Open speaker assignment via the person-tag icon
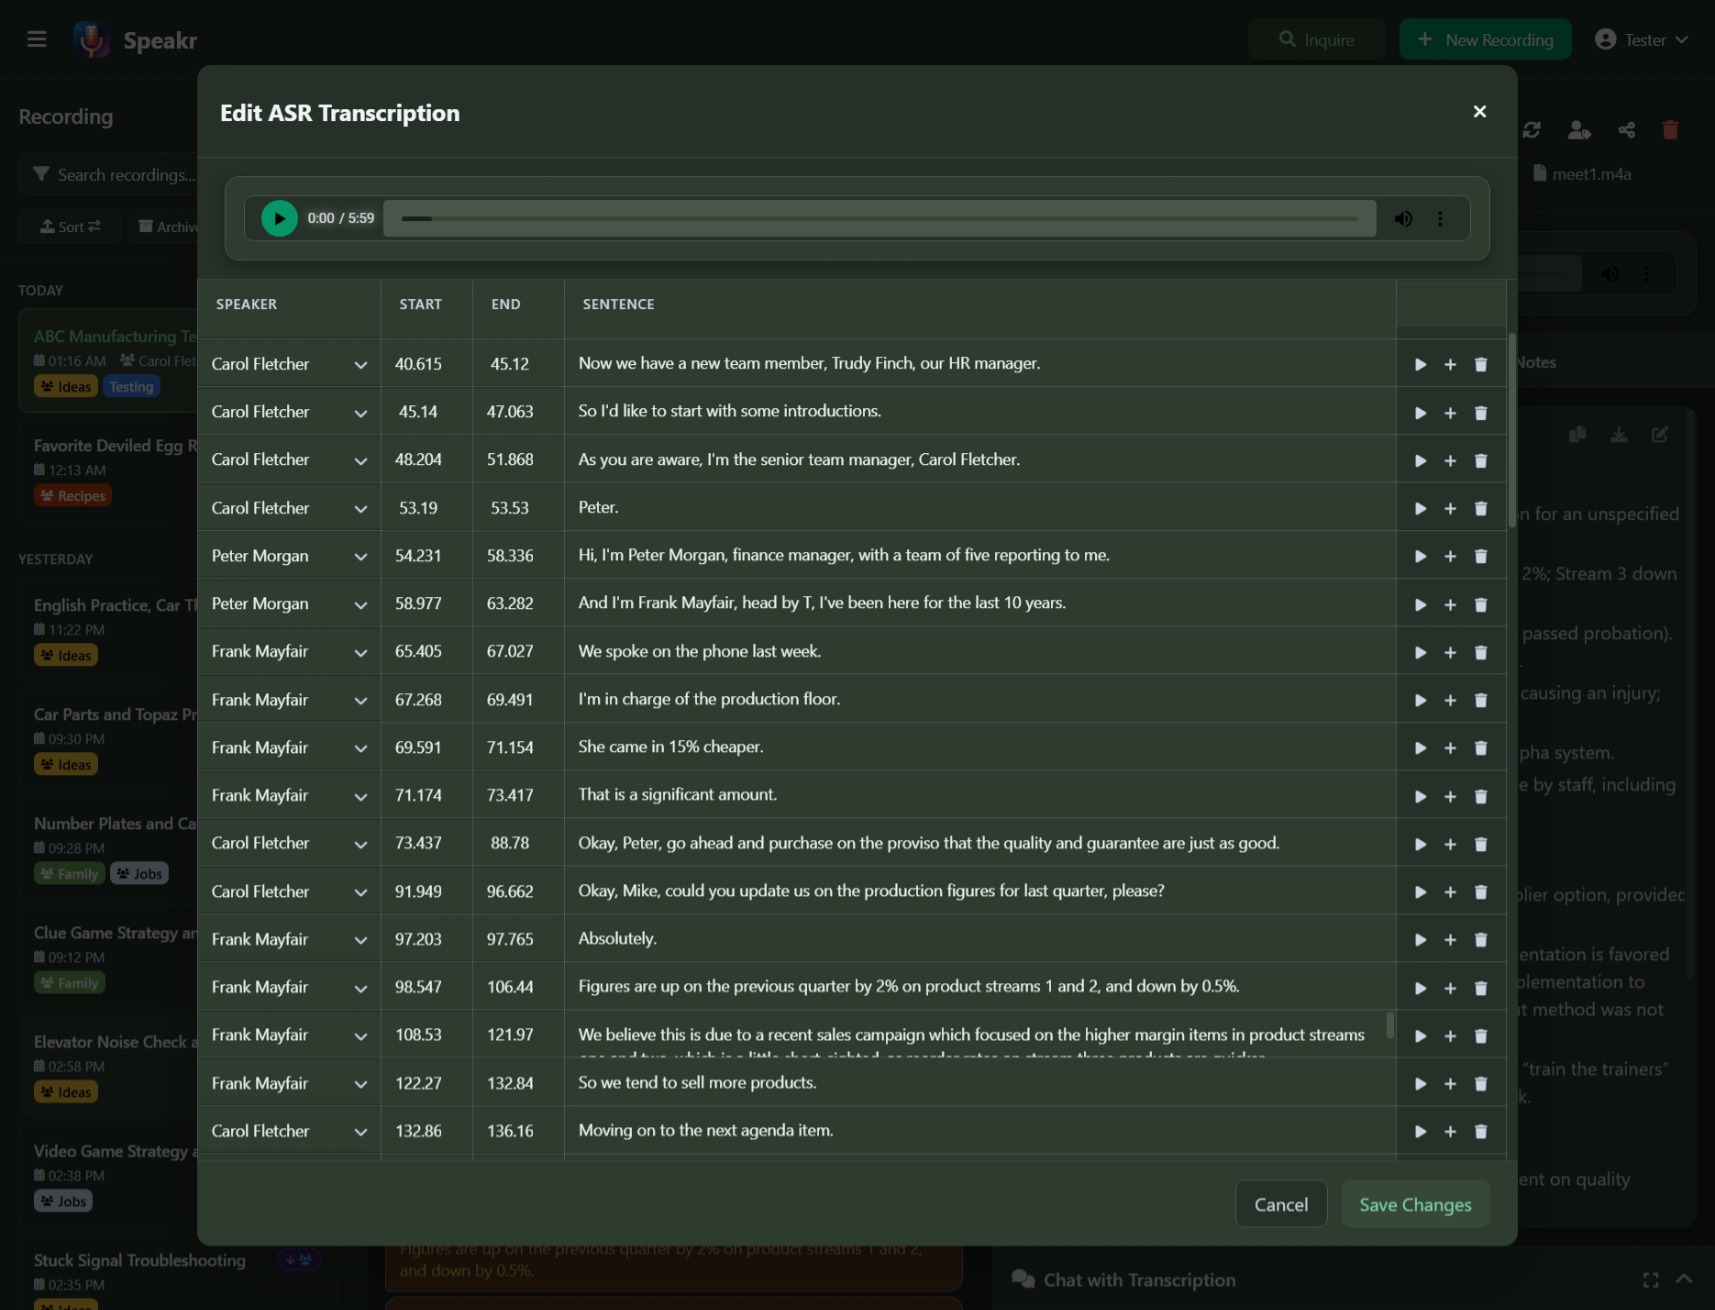Screen dimensions: 1715x1310 (1580, 130)
